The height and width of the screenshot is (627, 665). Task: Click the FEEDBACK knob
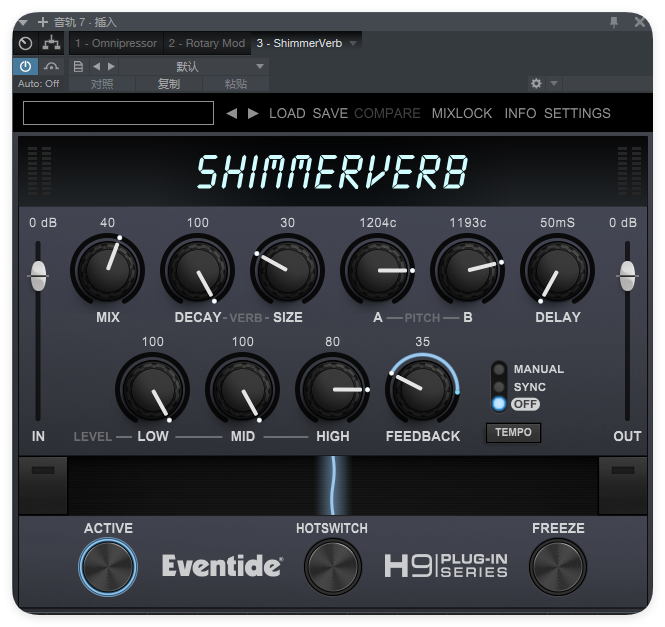pos(422,389)
